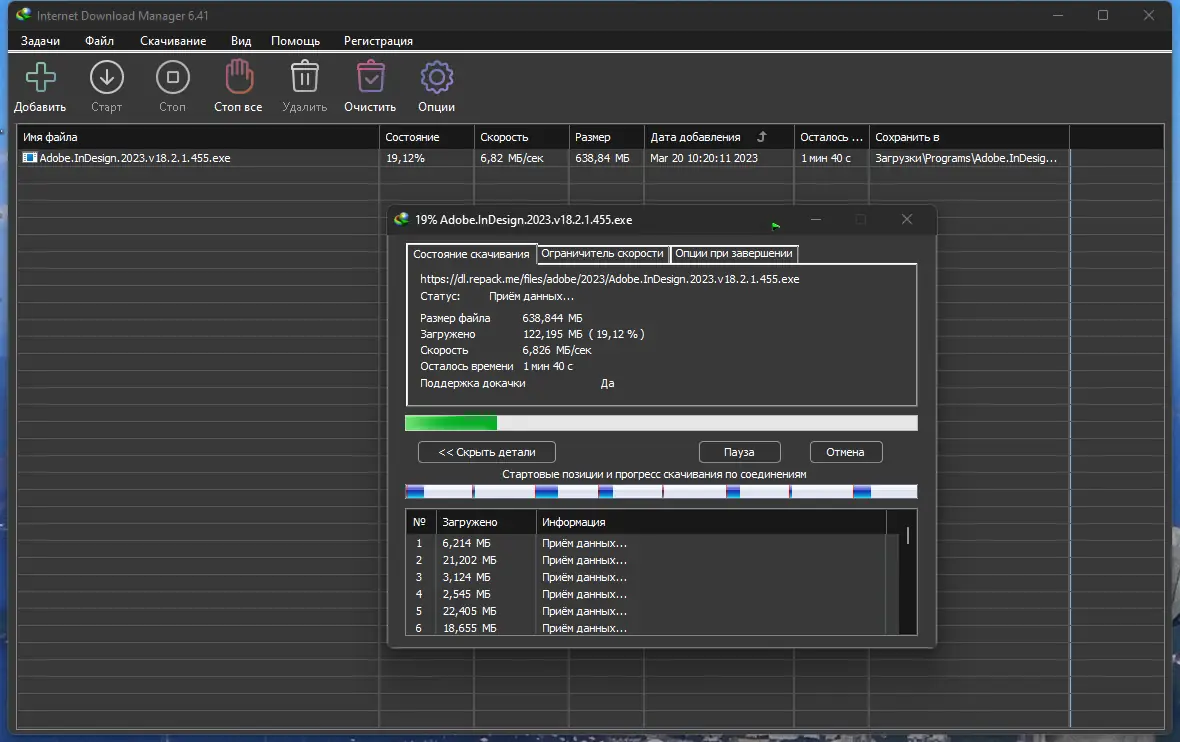
Task: Click the Очистить toolbar icon
Action: click(370, 77)
